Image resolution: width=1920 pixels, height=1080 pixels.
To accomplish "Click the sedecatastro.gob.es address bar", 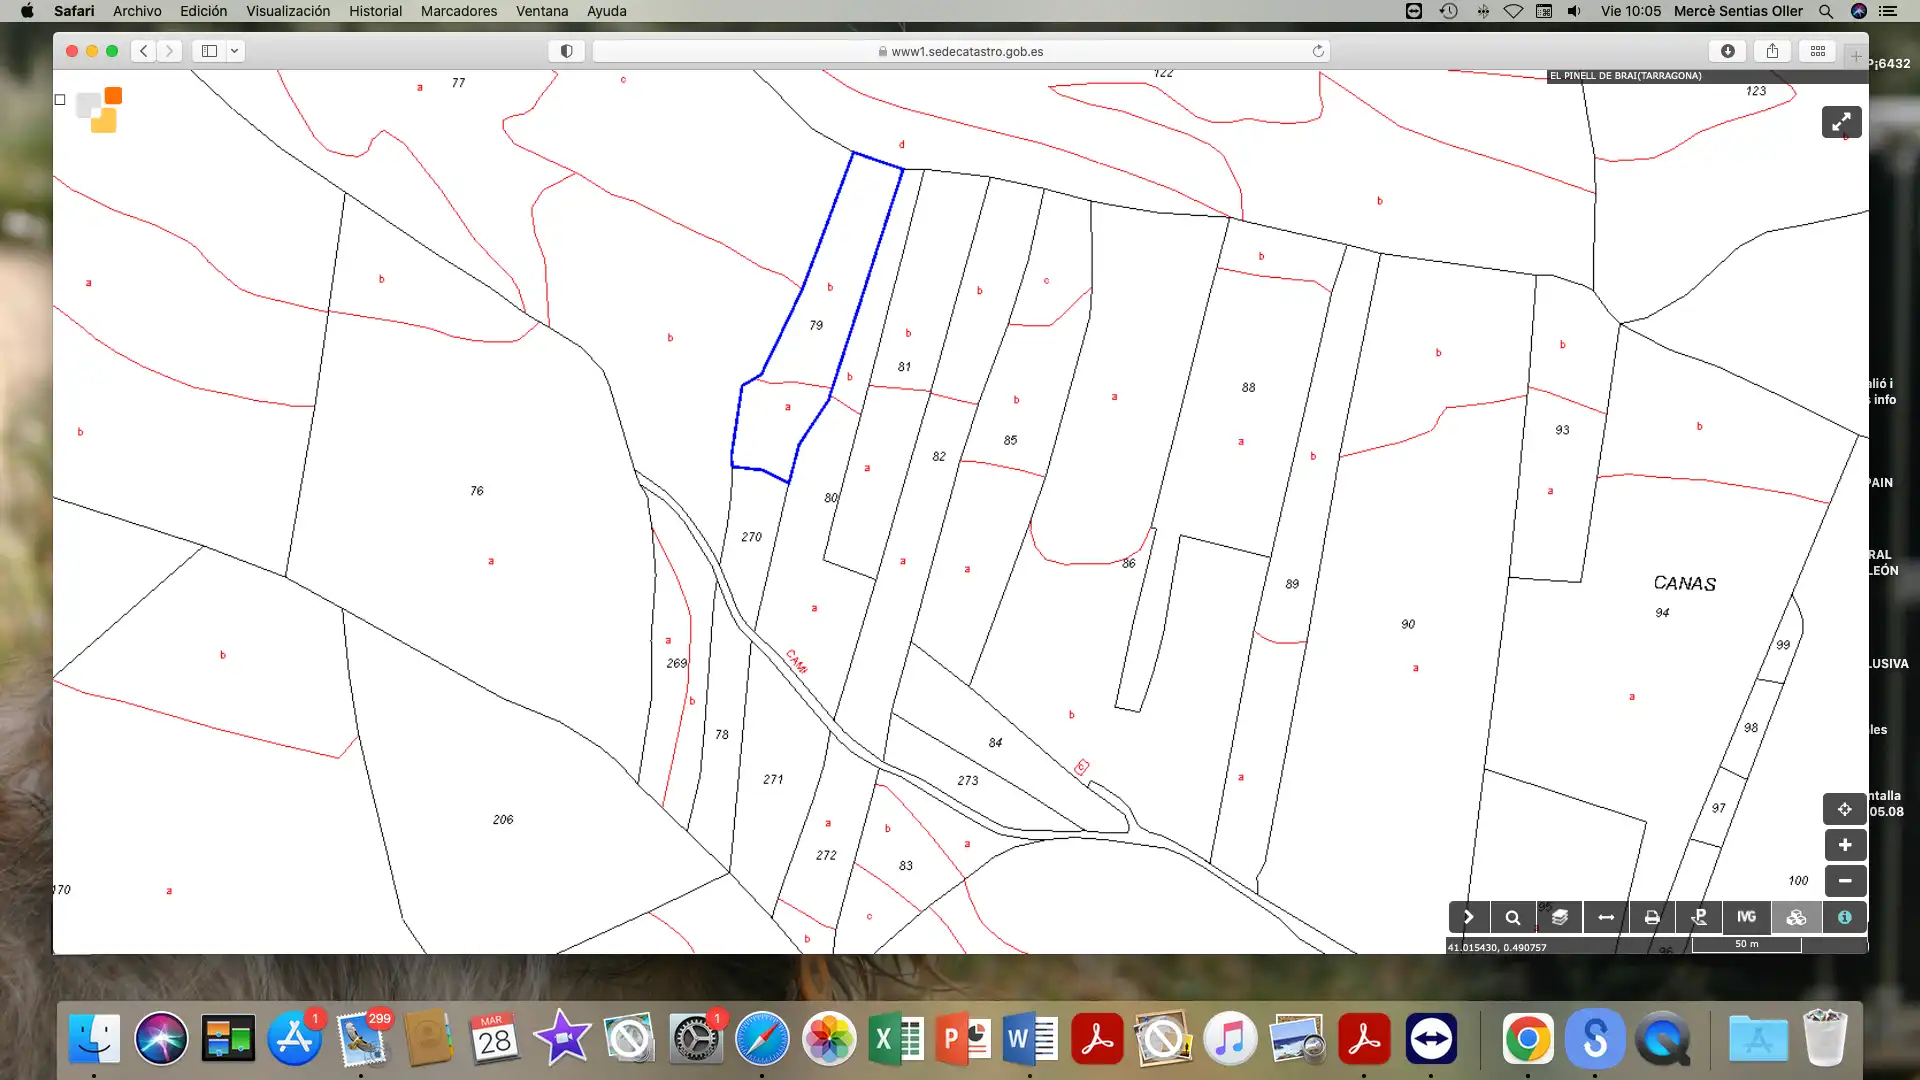I will click(x=960, y=51).
